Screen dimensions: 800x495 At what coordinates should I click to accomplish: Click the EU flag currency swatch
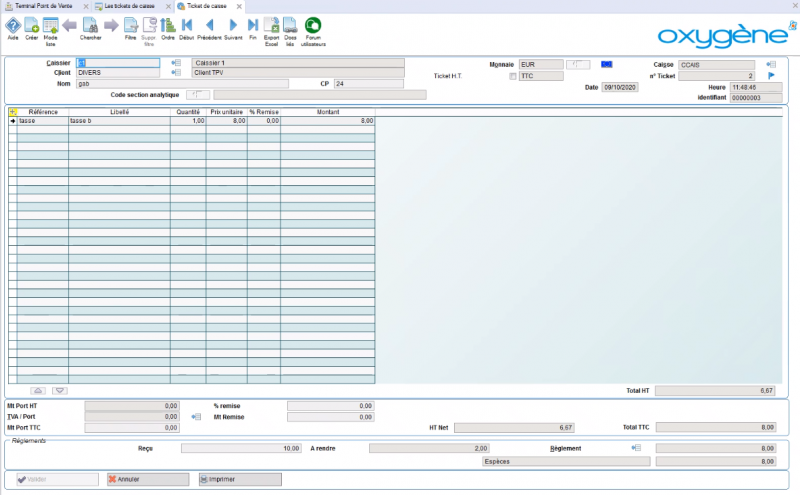coord(606,64)
